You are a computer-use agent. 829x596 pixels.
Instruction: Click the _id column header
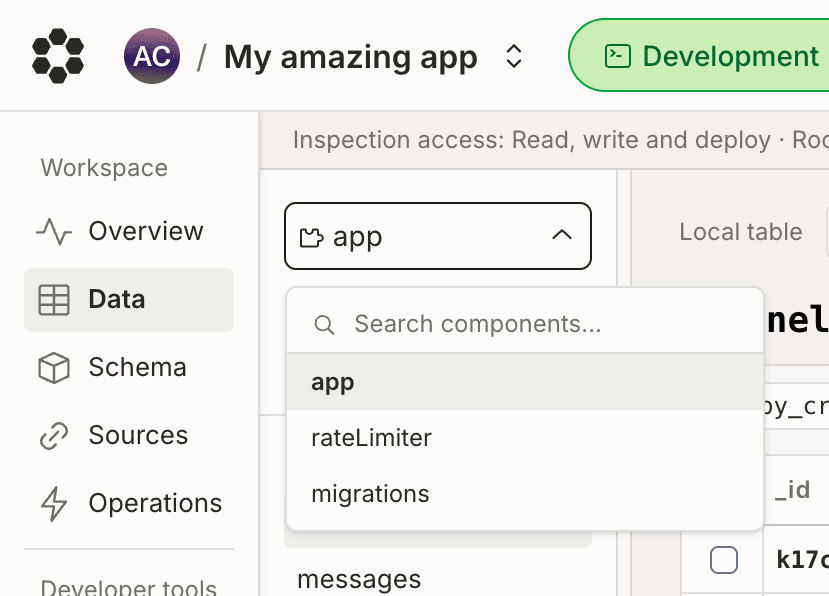[x=792, y=490]
